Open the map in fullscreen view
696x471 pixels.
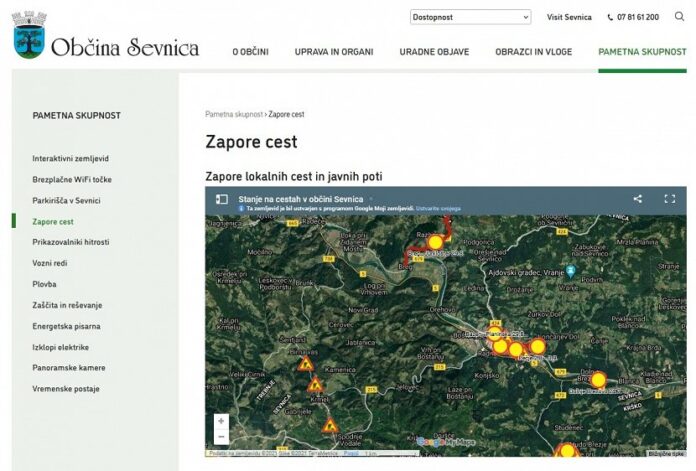670,199
